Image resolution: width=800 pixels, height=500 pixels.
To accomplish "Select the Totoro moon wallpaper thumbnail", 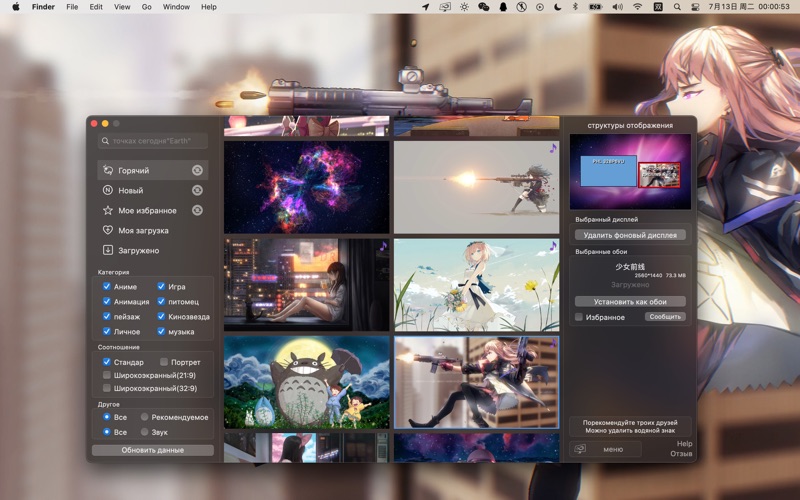I will pos(307,382).
